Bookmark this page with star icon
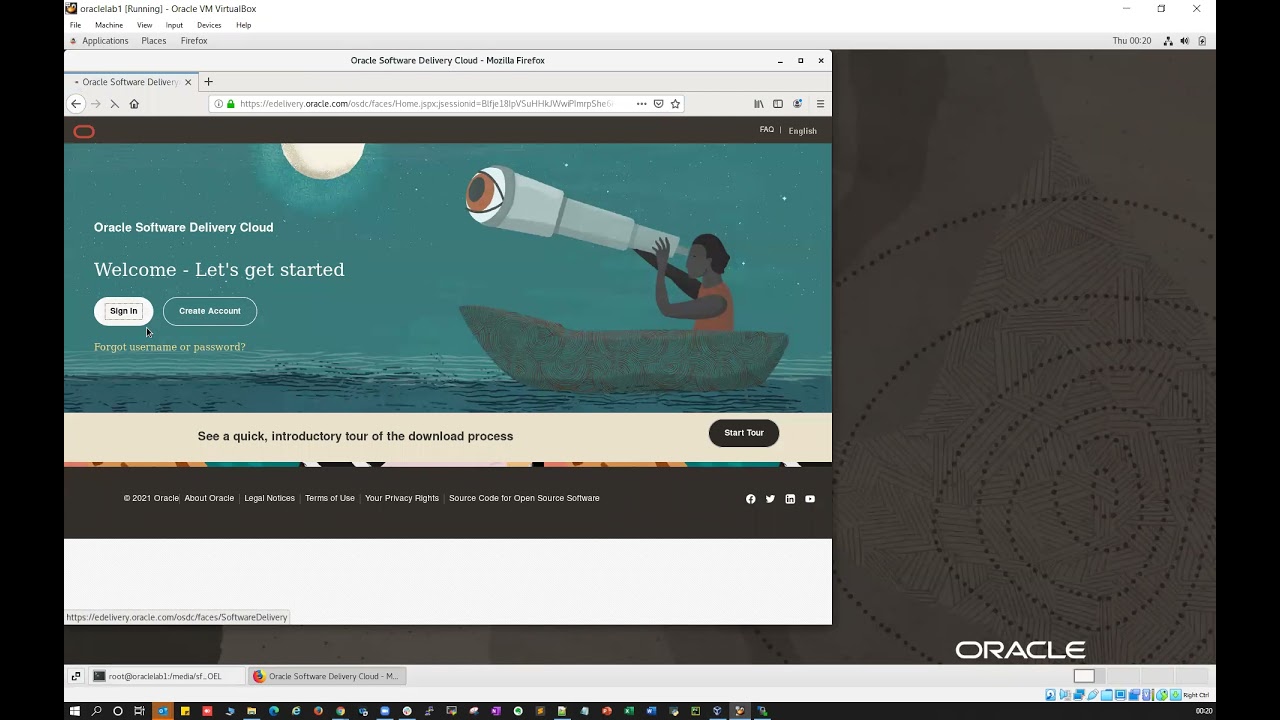Image resolution: width=1280 pixels, height=720 pixels. (x=675, y=104)
